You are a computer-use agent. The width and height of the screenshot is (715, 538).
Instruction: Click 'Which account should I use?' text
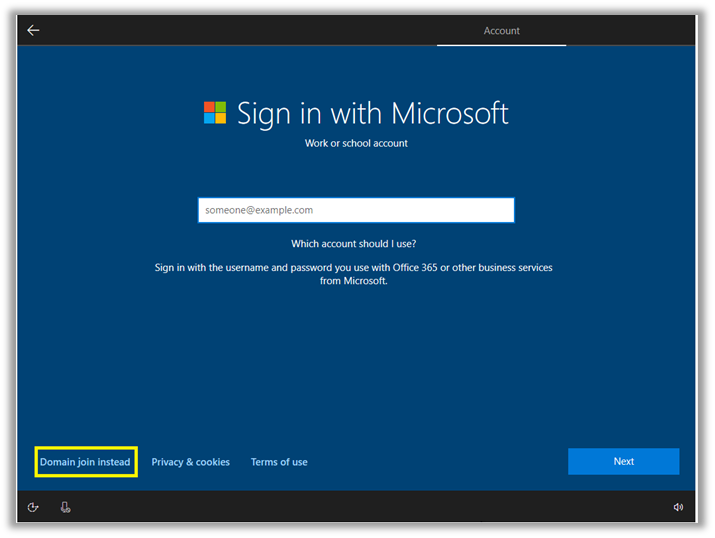[354, 244]
